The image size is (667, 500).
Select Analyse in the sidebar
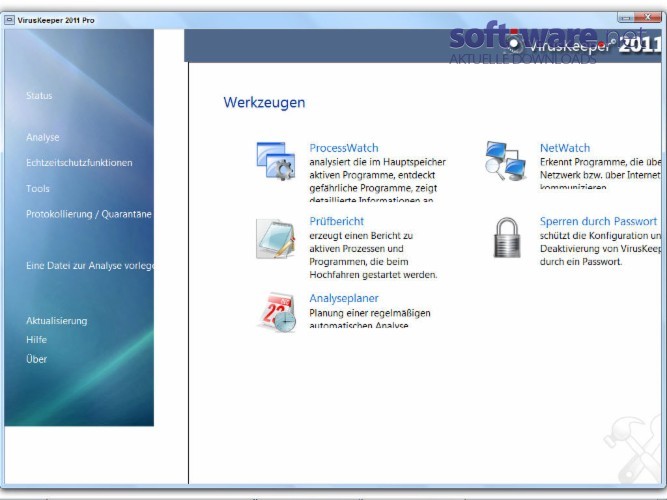(43, 137)
